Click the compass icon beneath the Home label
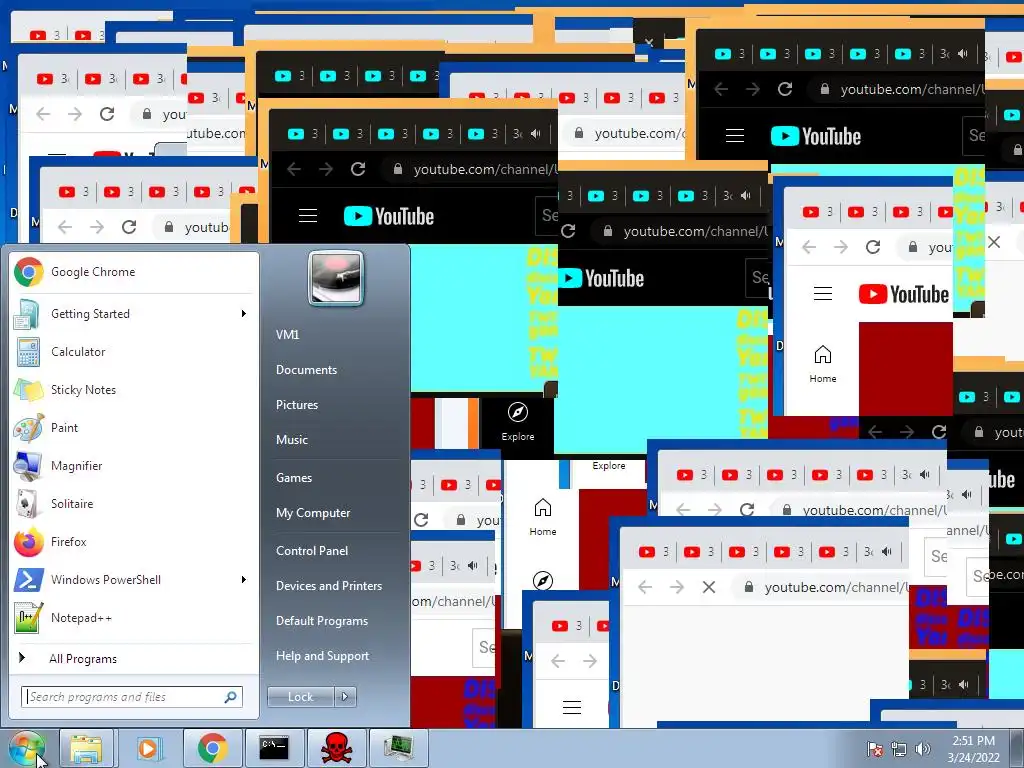Viewport: 1024px width, 768px height. [543, 581]
